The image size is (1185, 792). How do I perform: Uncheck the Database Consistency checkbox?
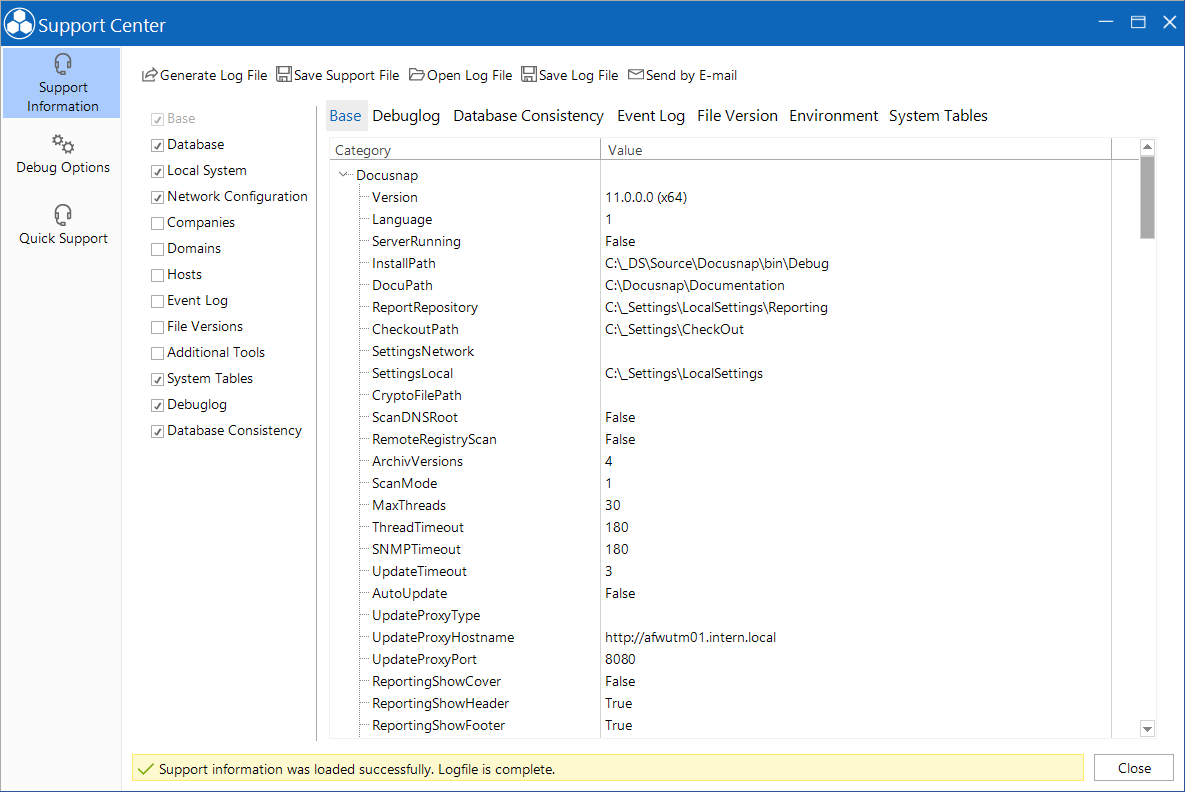(x=157, y=431)
